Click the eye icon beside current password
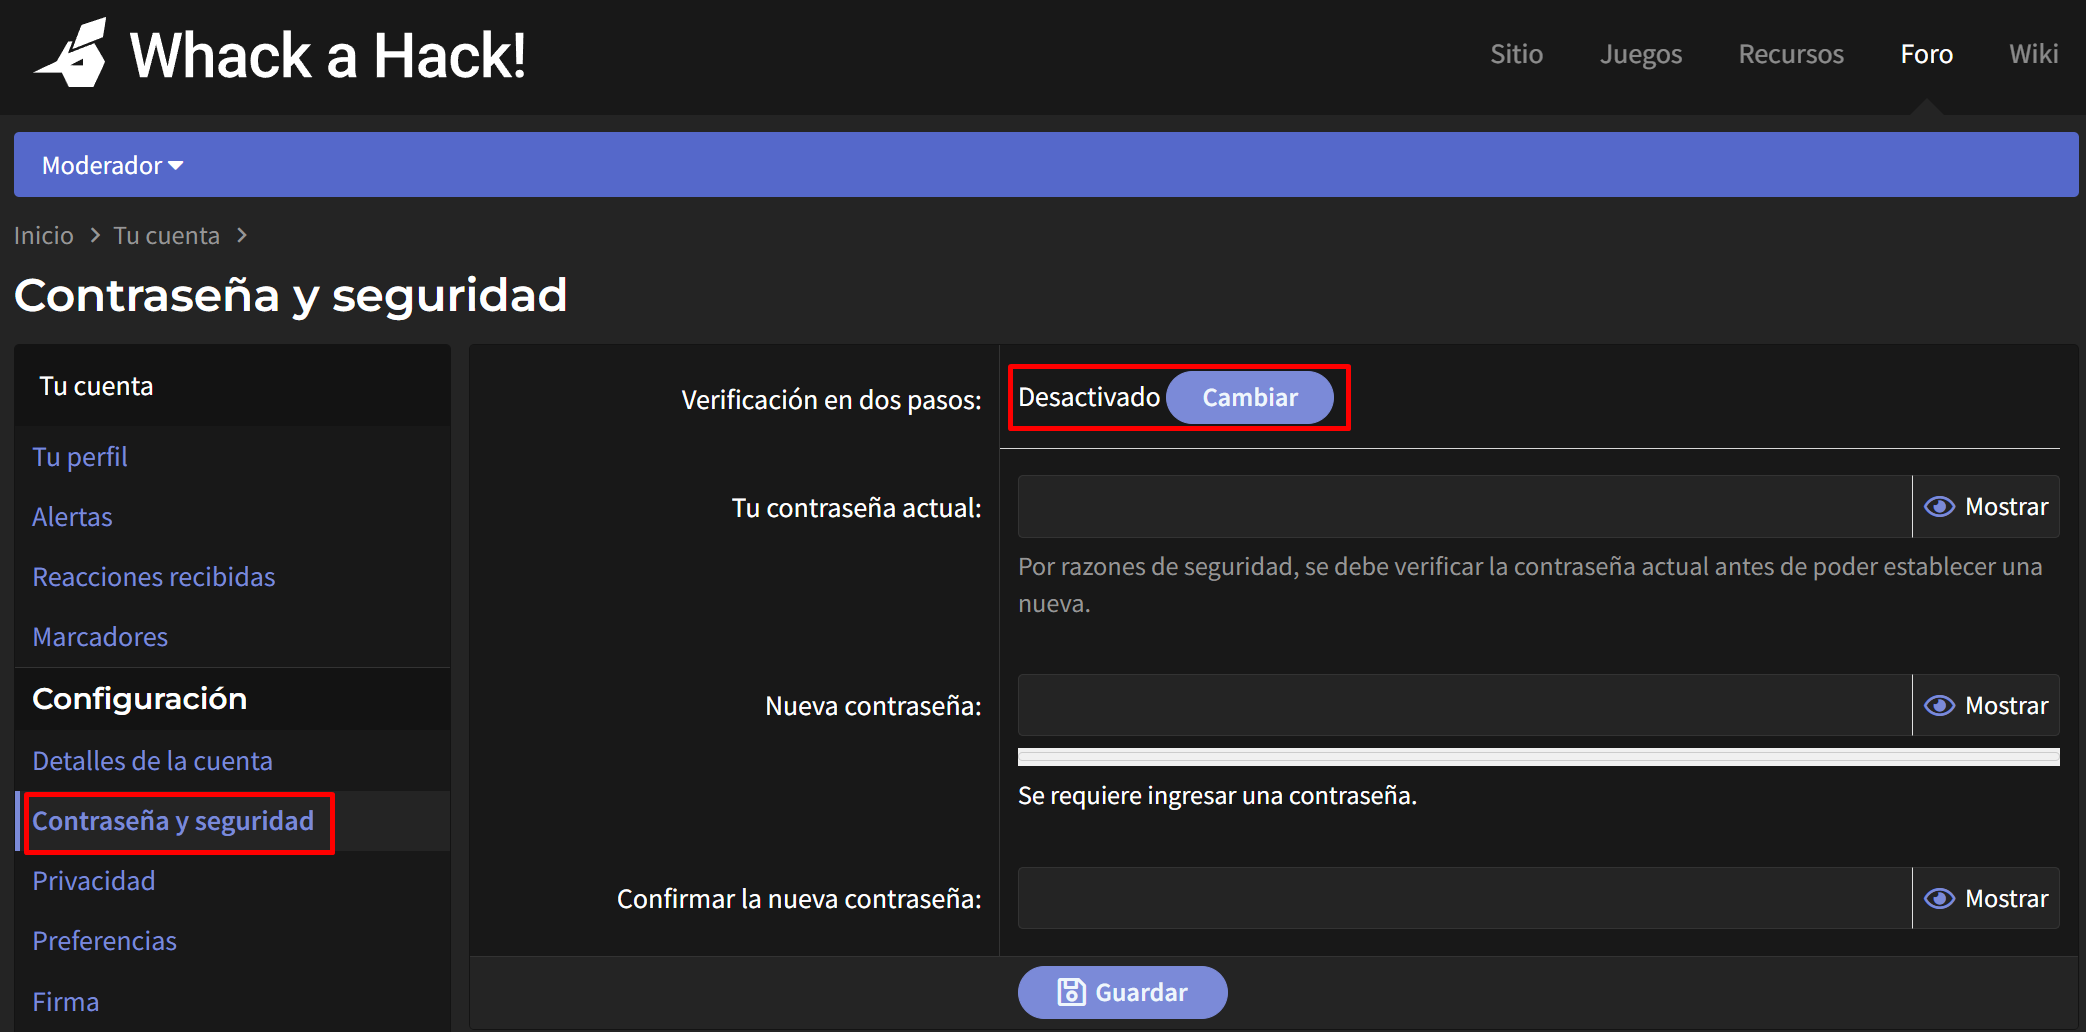2086x1032 pixels. point(1939,507)
